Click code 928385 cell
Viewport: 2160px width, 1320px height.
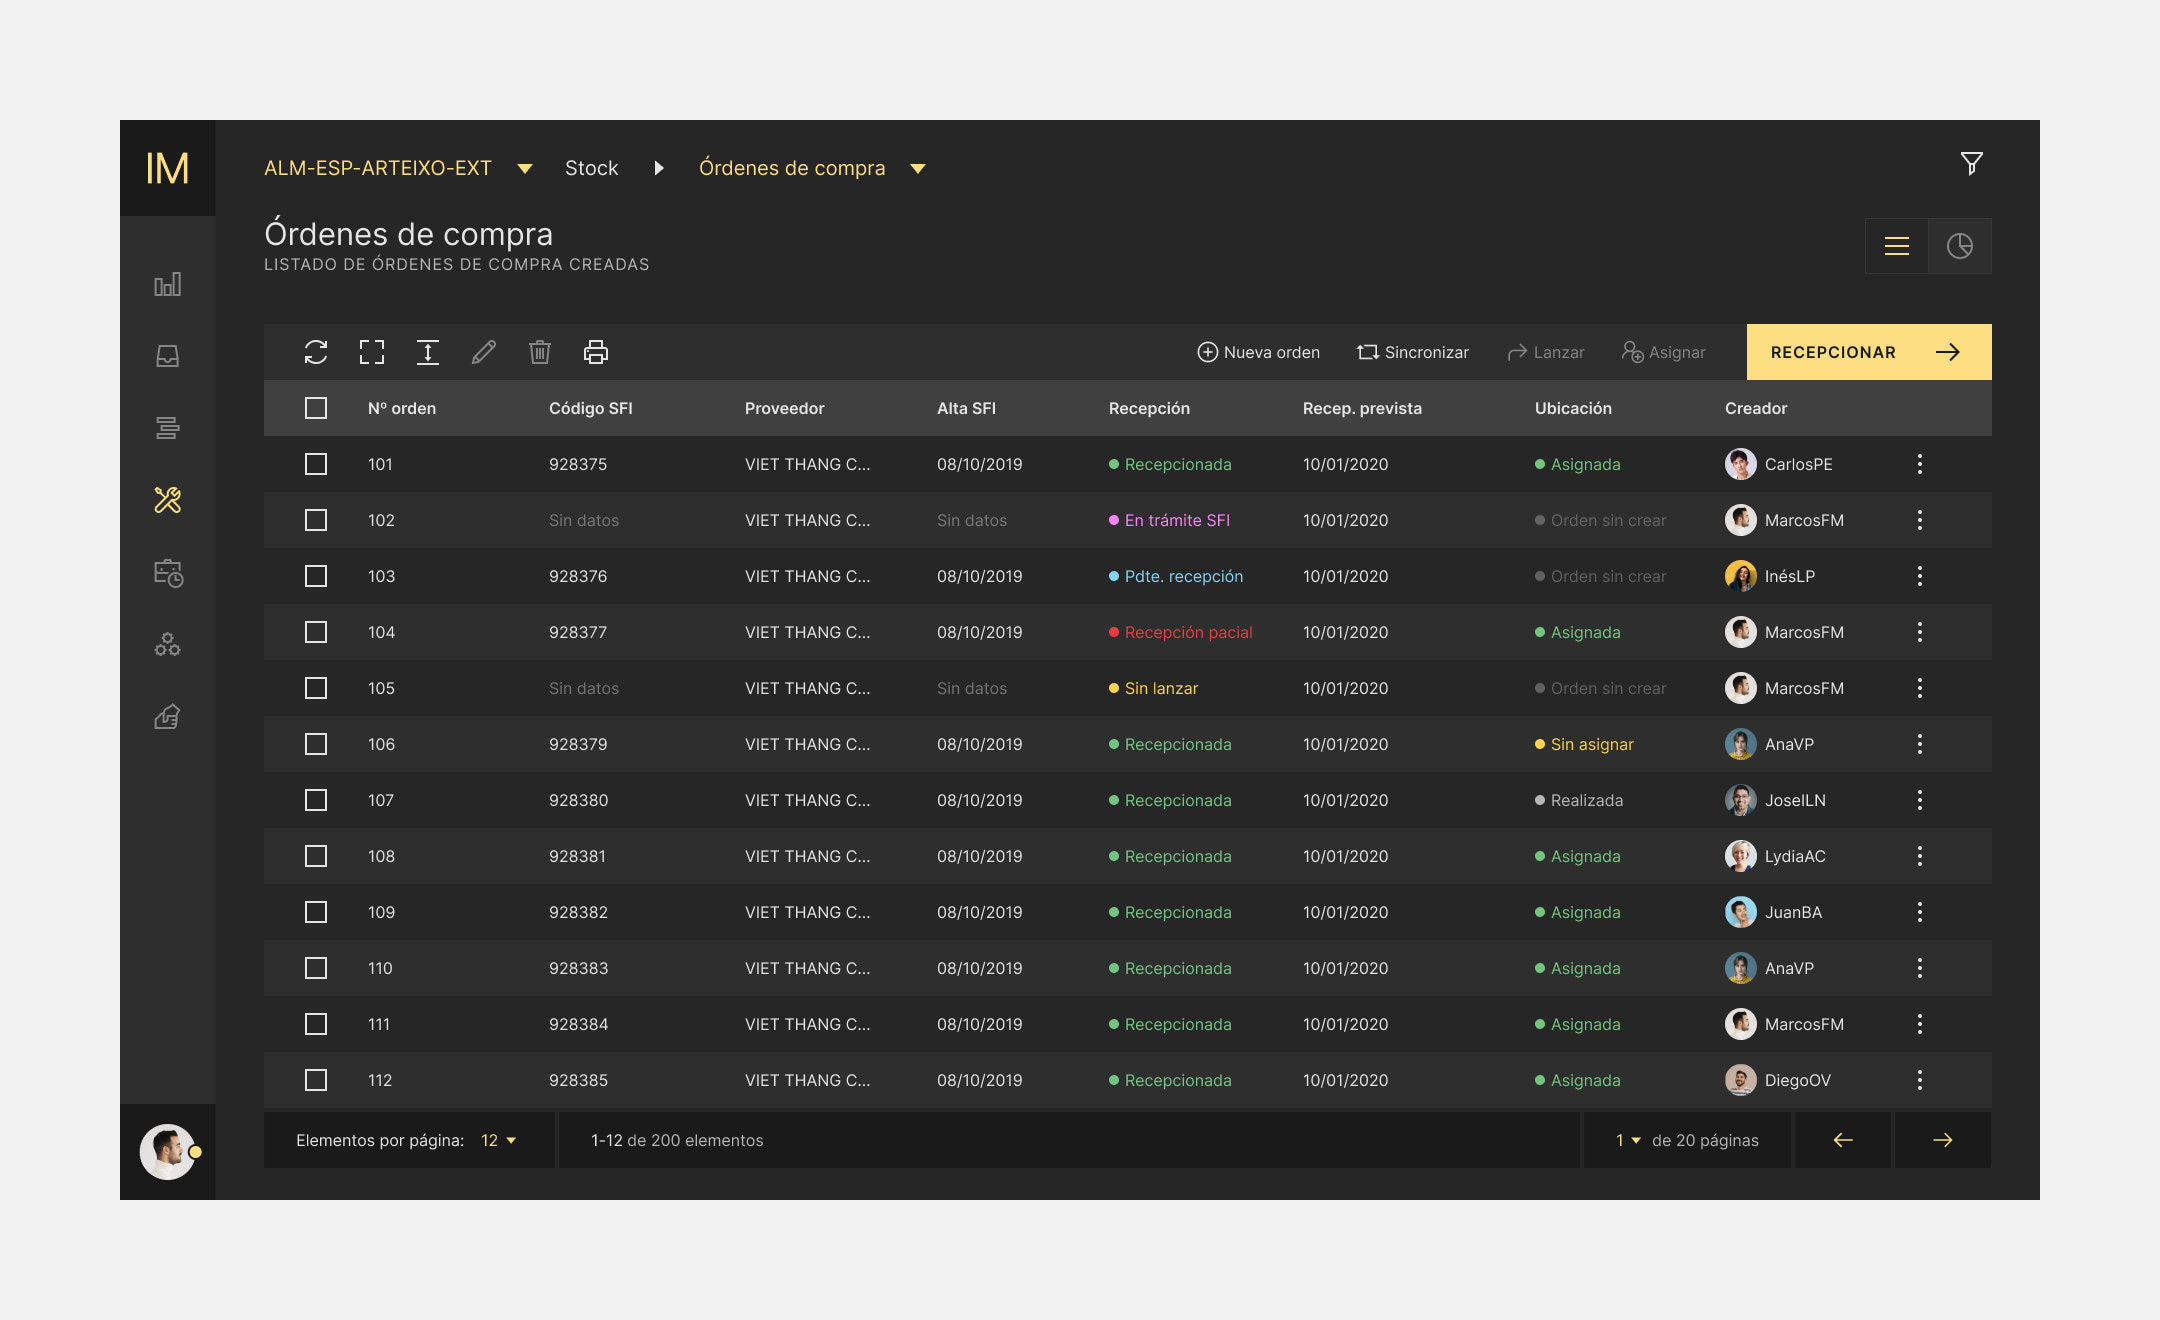click(578, 1080)
